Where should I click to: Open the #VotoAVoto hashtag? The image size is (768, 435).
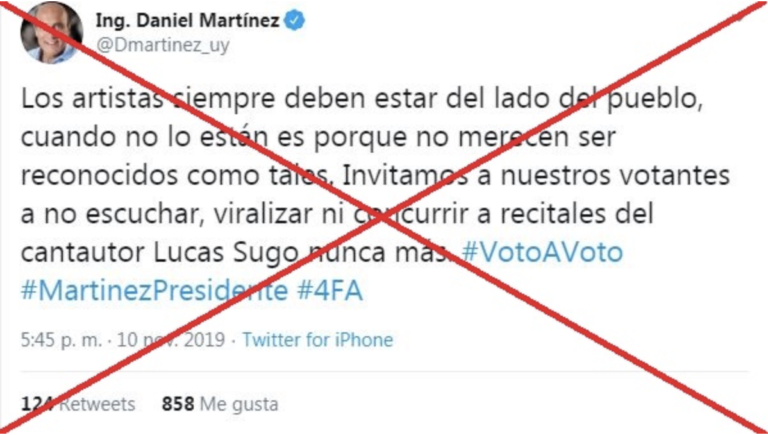[542, 252]
